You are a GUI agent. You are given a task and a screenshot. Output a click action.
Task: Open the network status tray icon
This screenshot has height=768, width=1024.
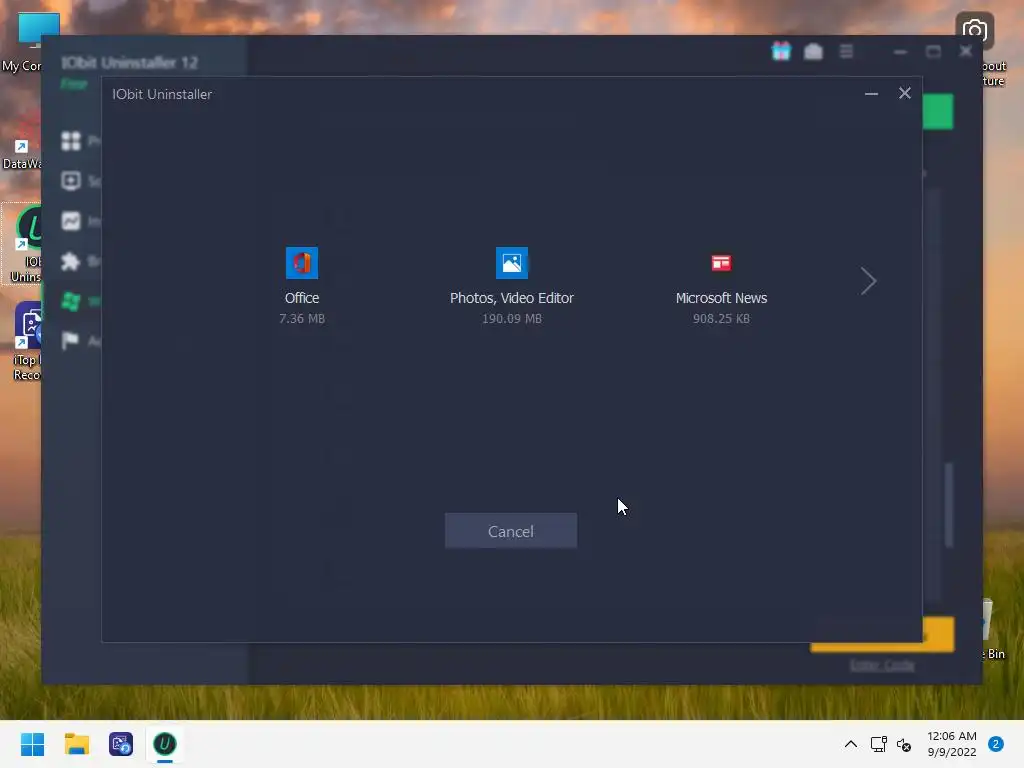pyautogui.click(x=878, y=744)
